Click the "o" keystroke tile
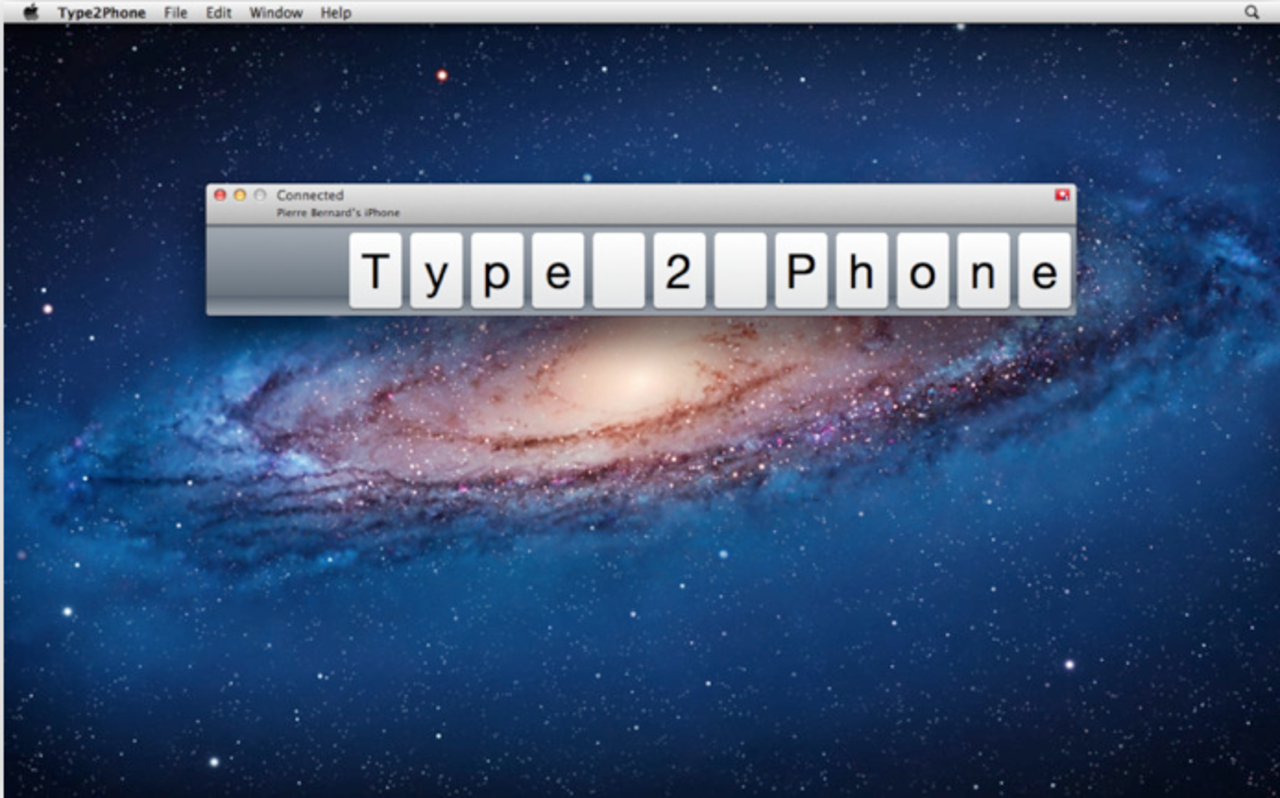 click(922, 270)
